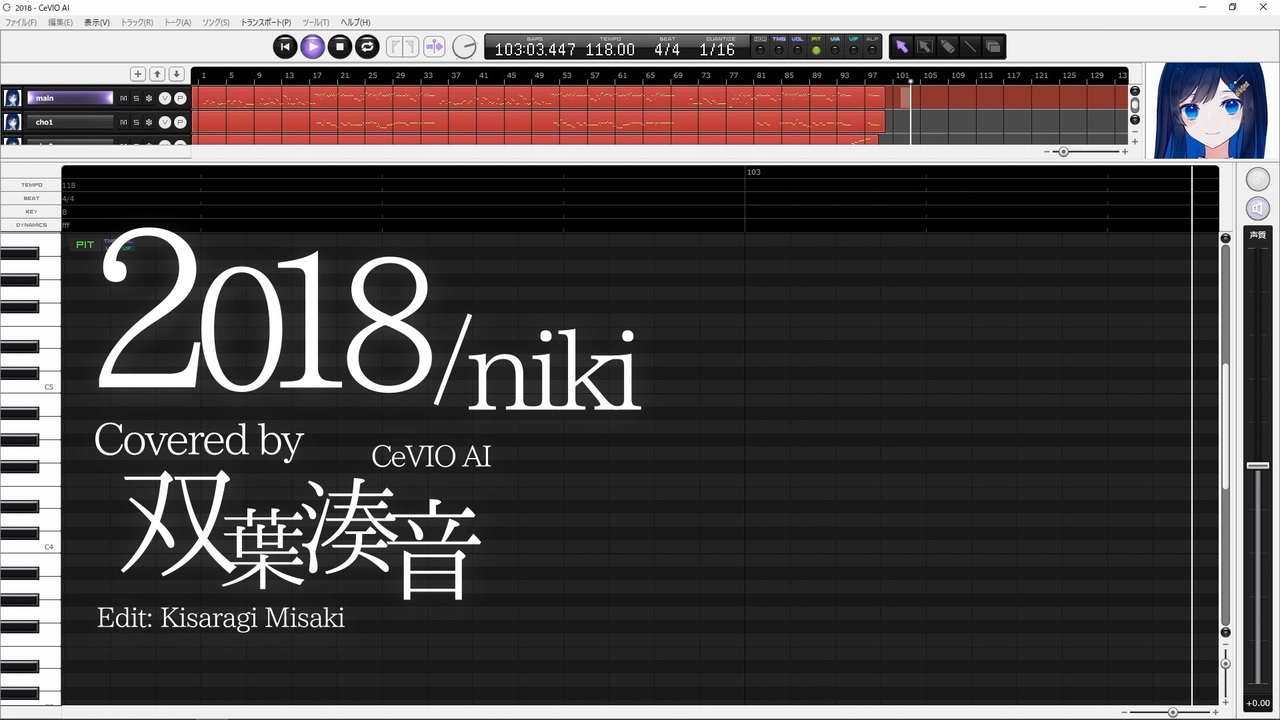Click the 声質 voice quality slider handle
1280x720 pixels.
[x=1258, y=466]
